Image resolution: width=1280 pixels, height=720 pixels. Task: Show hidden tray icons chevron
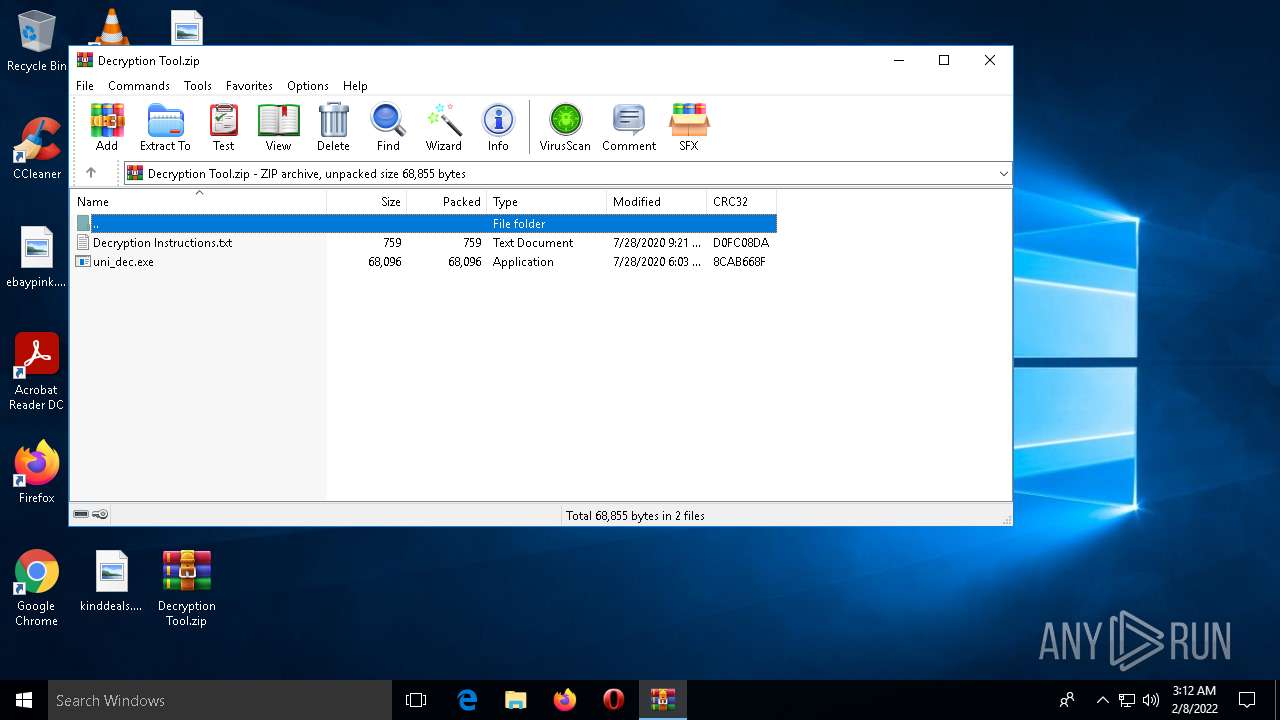point(1103,700)
